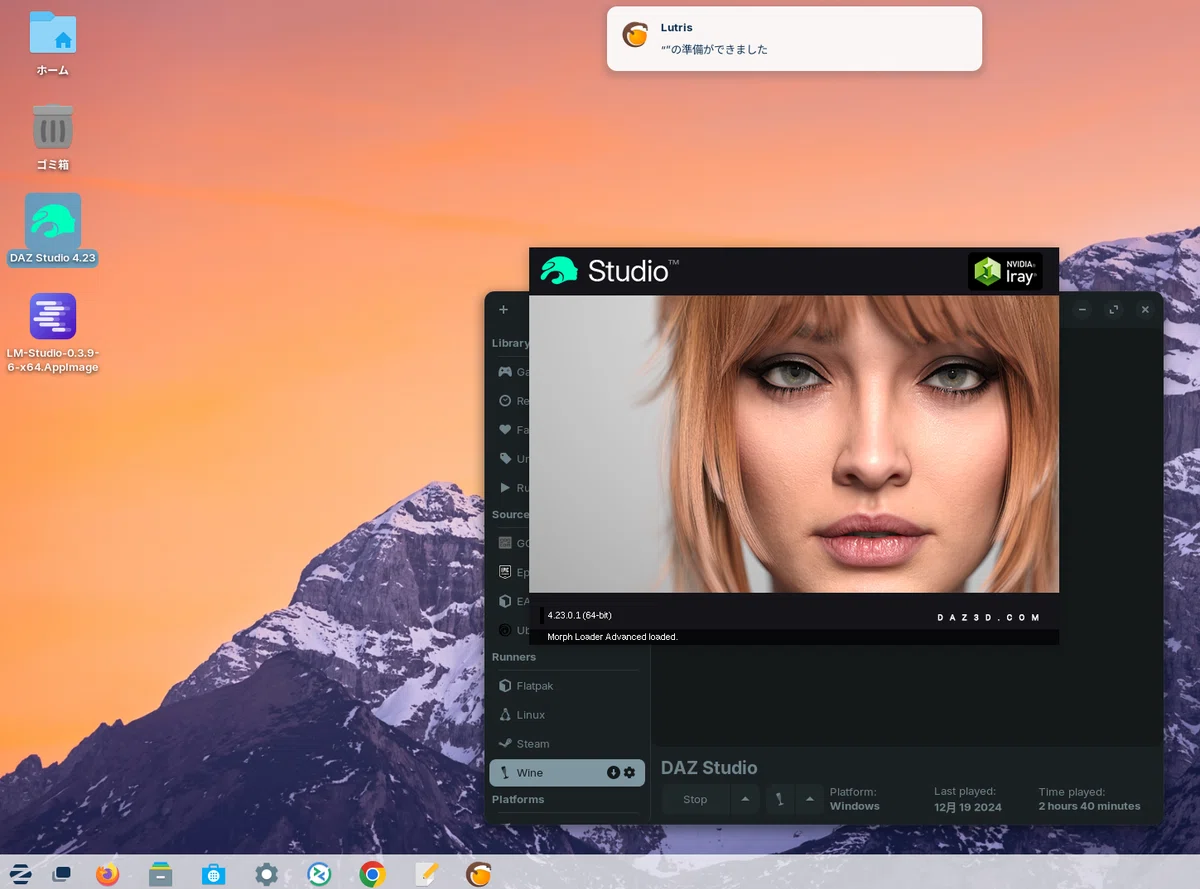
Task: Select the Linux runner in Lutris sidebar
Action: [x=567, y=715]
